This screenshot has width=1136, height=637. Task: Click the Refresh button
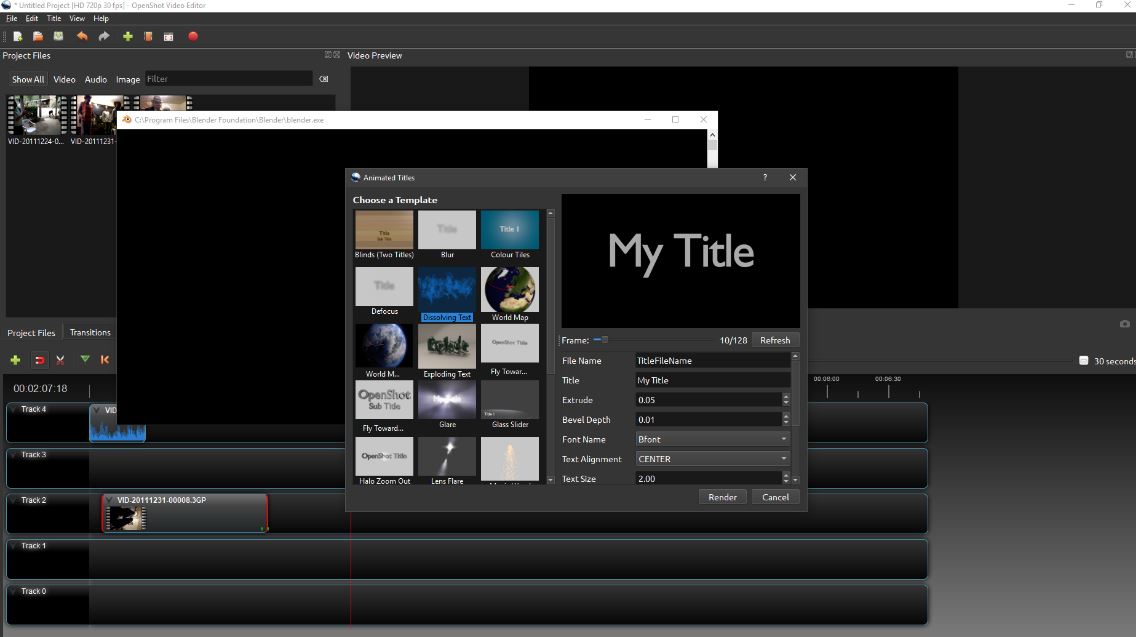pyautogui.click(x=775, y=340)
